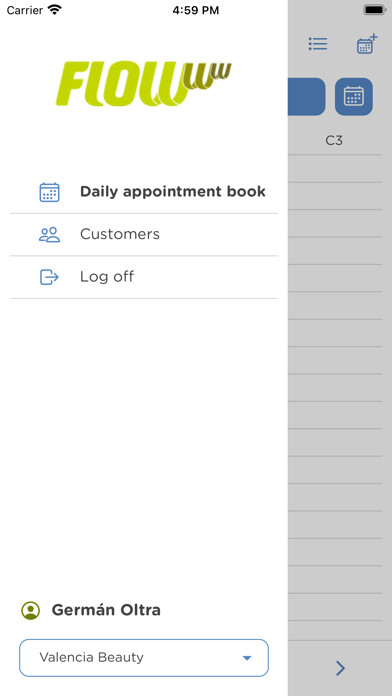Screen dimensions: 392x696
Task: Tap the Log off option
Action: click(144, 277)
